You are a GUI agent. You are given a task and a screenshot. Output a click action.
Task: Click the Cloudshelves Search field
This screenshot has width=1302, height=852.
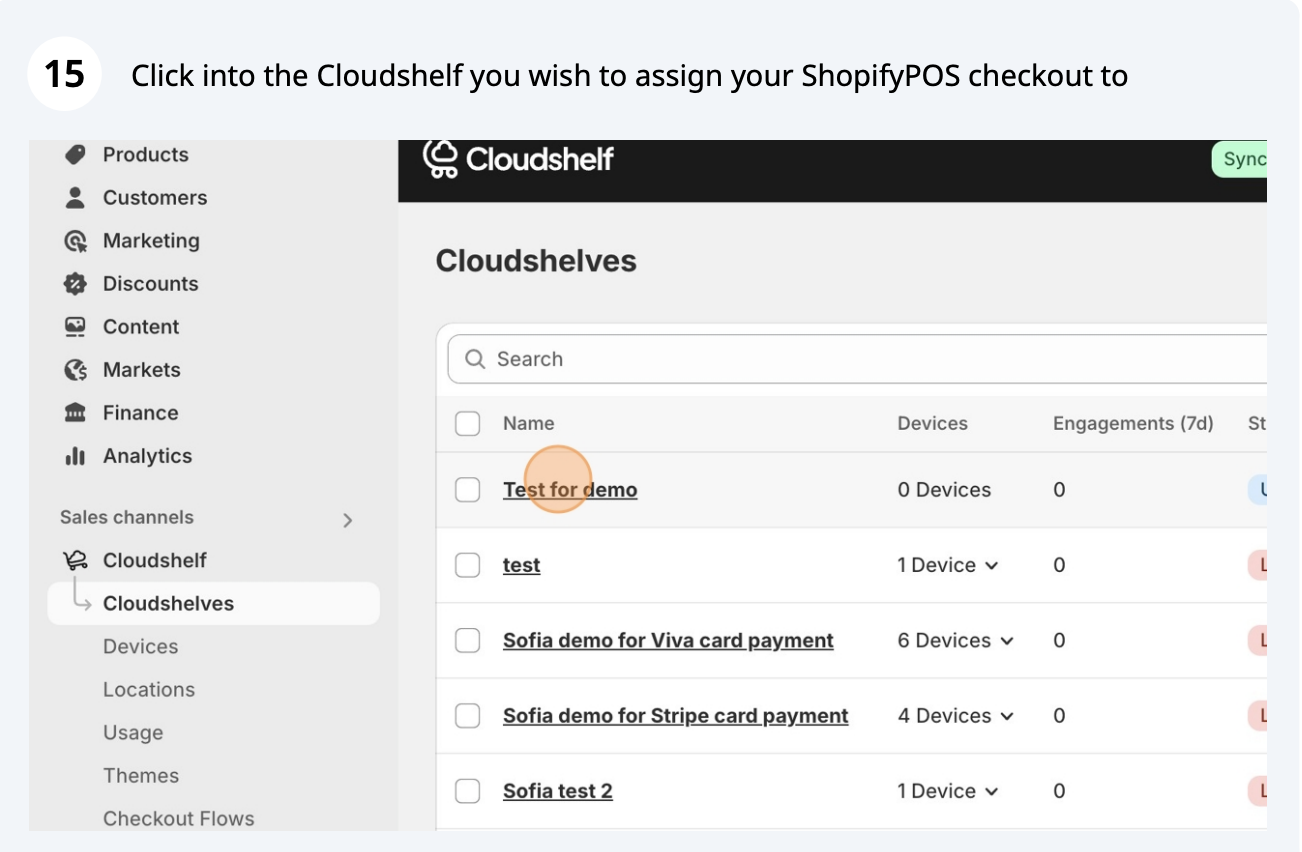(x=870, y=359)
